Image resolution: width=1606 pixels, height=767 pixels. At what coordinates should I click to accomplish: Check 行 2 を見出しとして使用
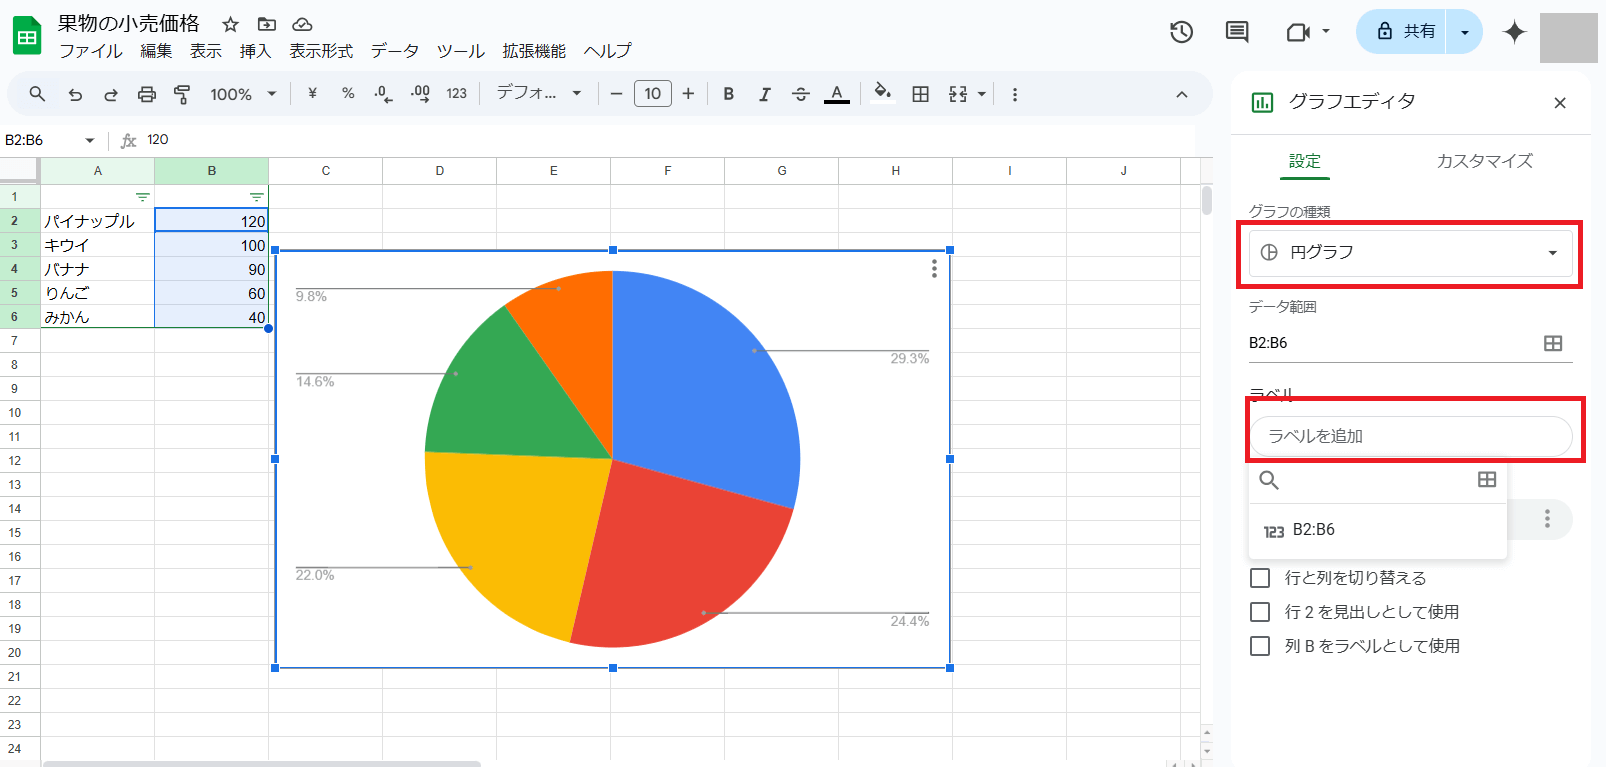click(1260, 612)
